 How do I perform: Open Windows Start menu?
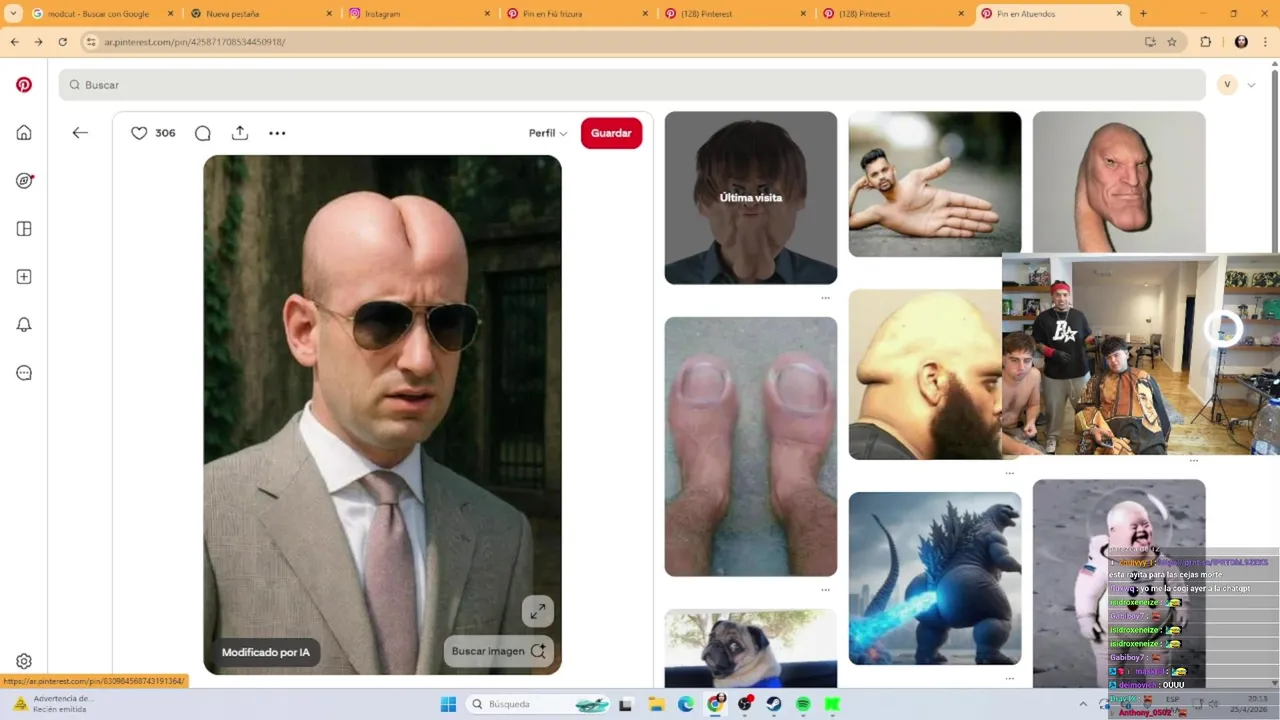point(448,704)
